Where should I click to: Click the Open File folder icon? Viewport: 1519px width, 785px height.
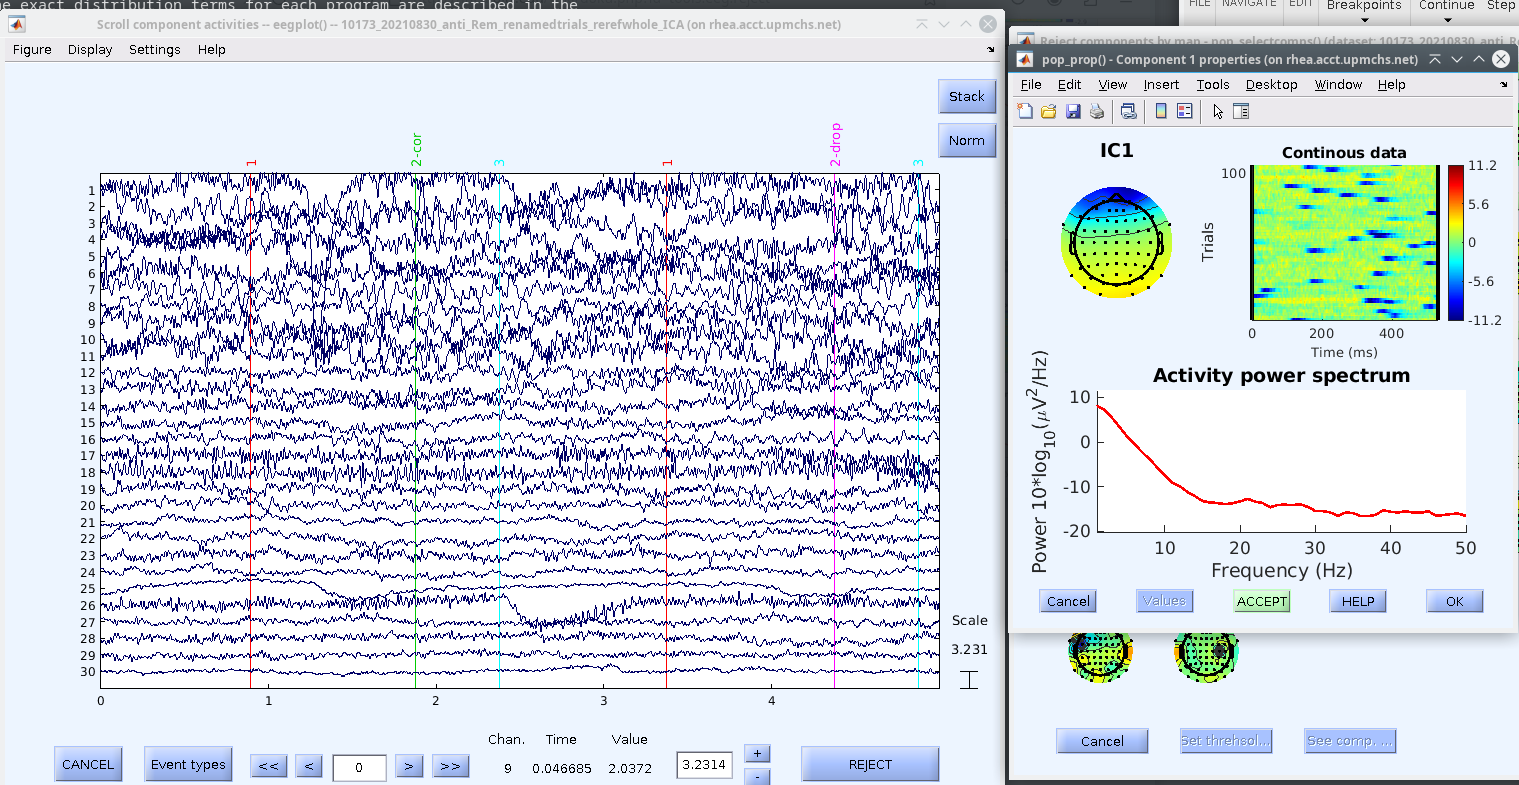click(1048, 112)
